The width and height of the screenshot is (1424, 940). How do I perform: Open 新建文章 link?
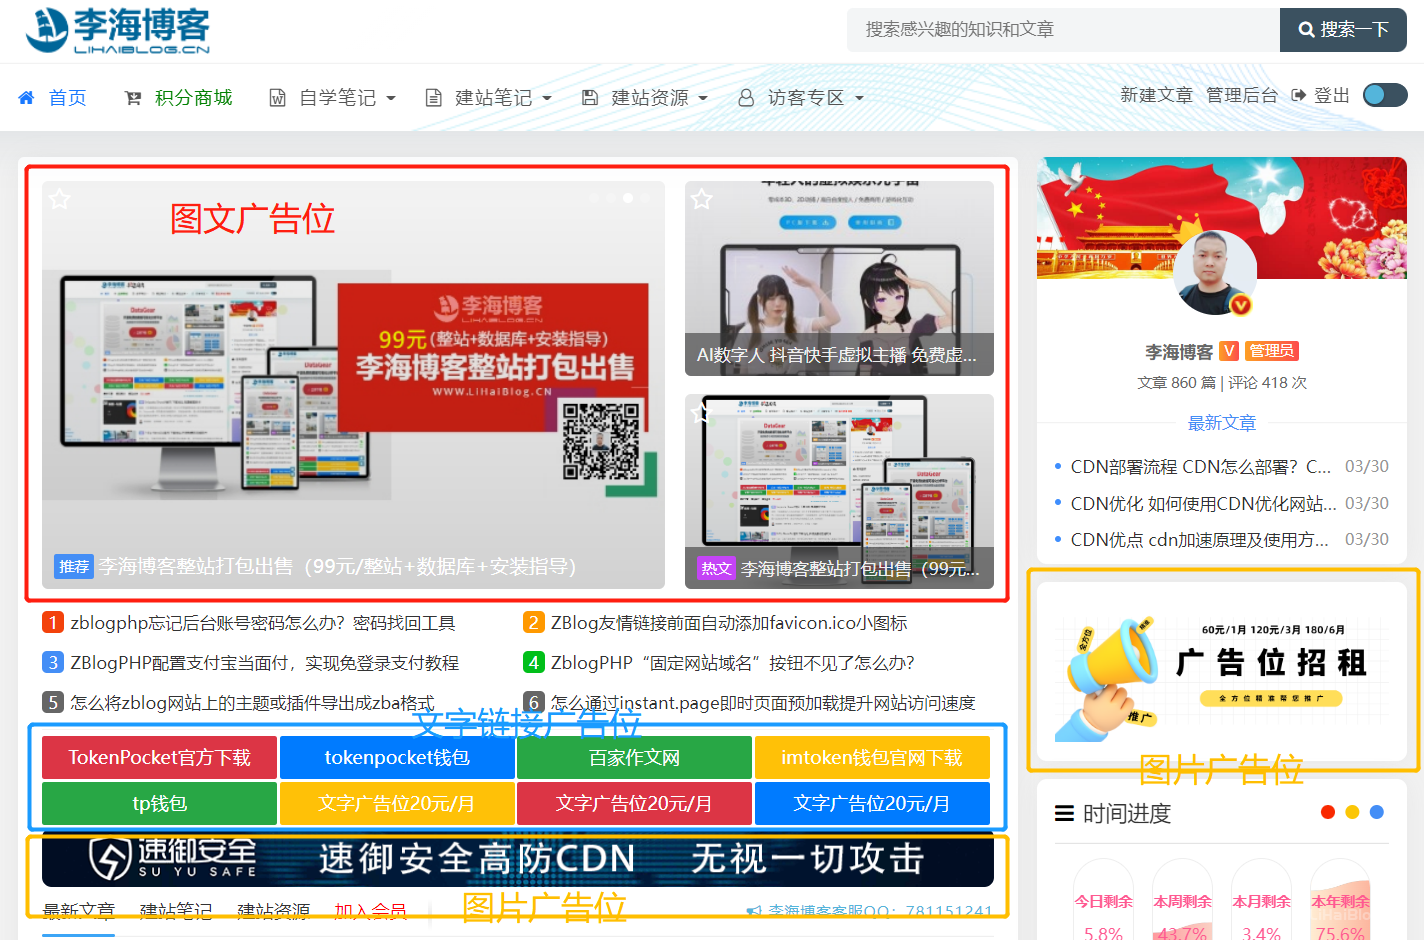point(1156,95)
